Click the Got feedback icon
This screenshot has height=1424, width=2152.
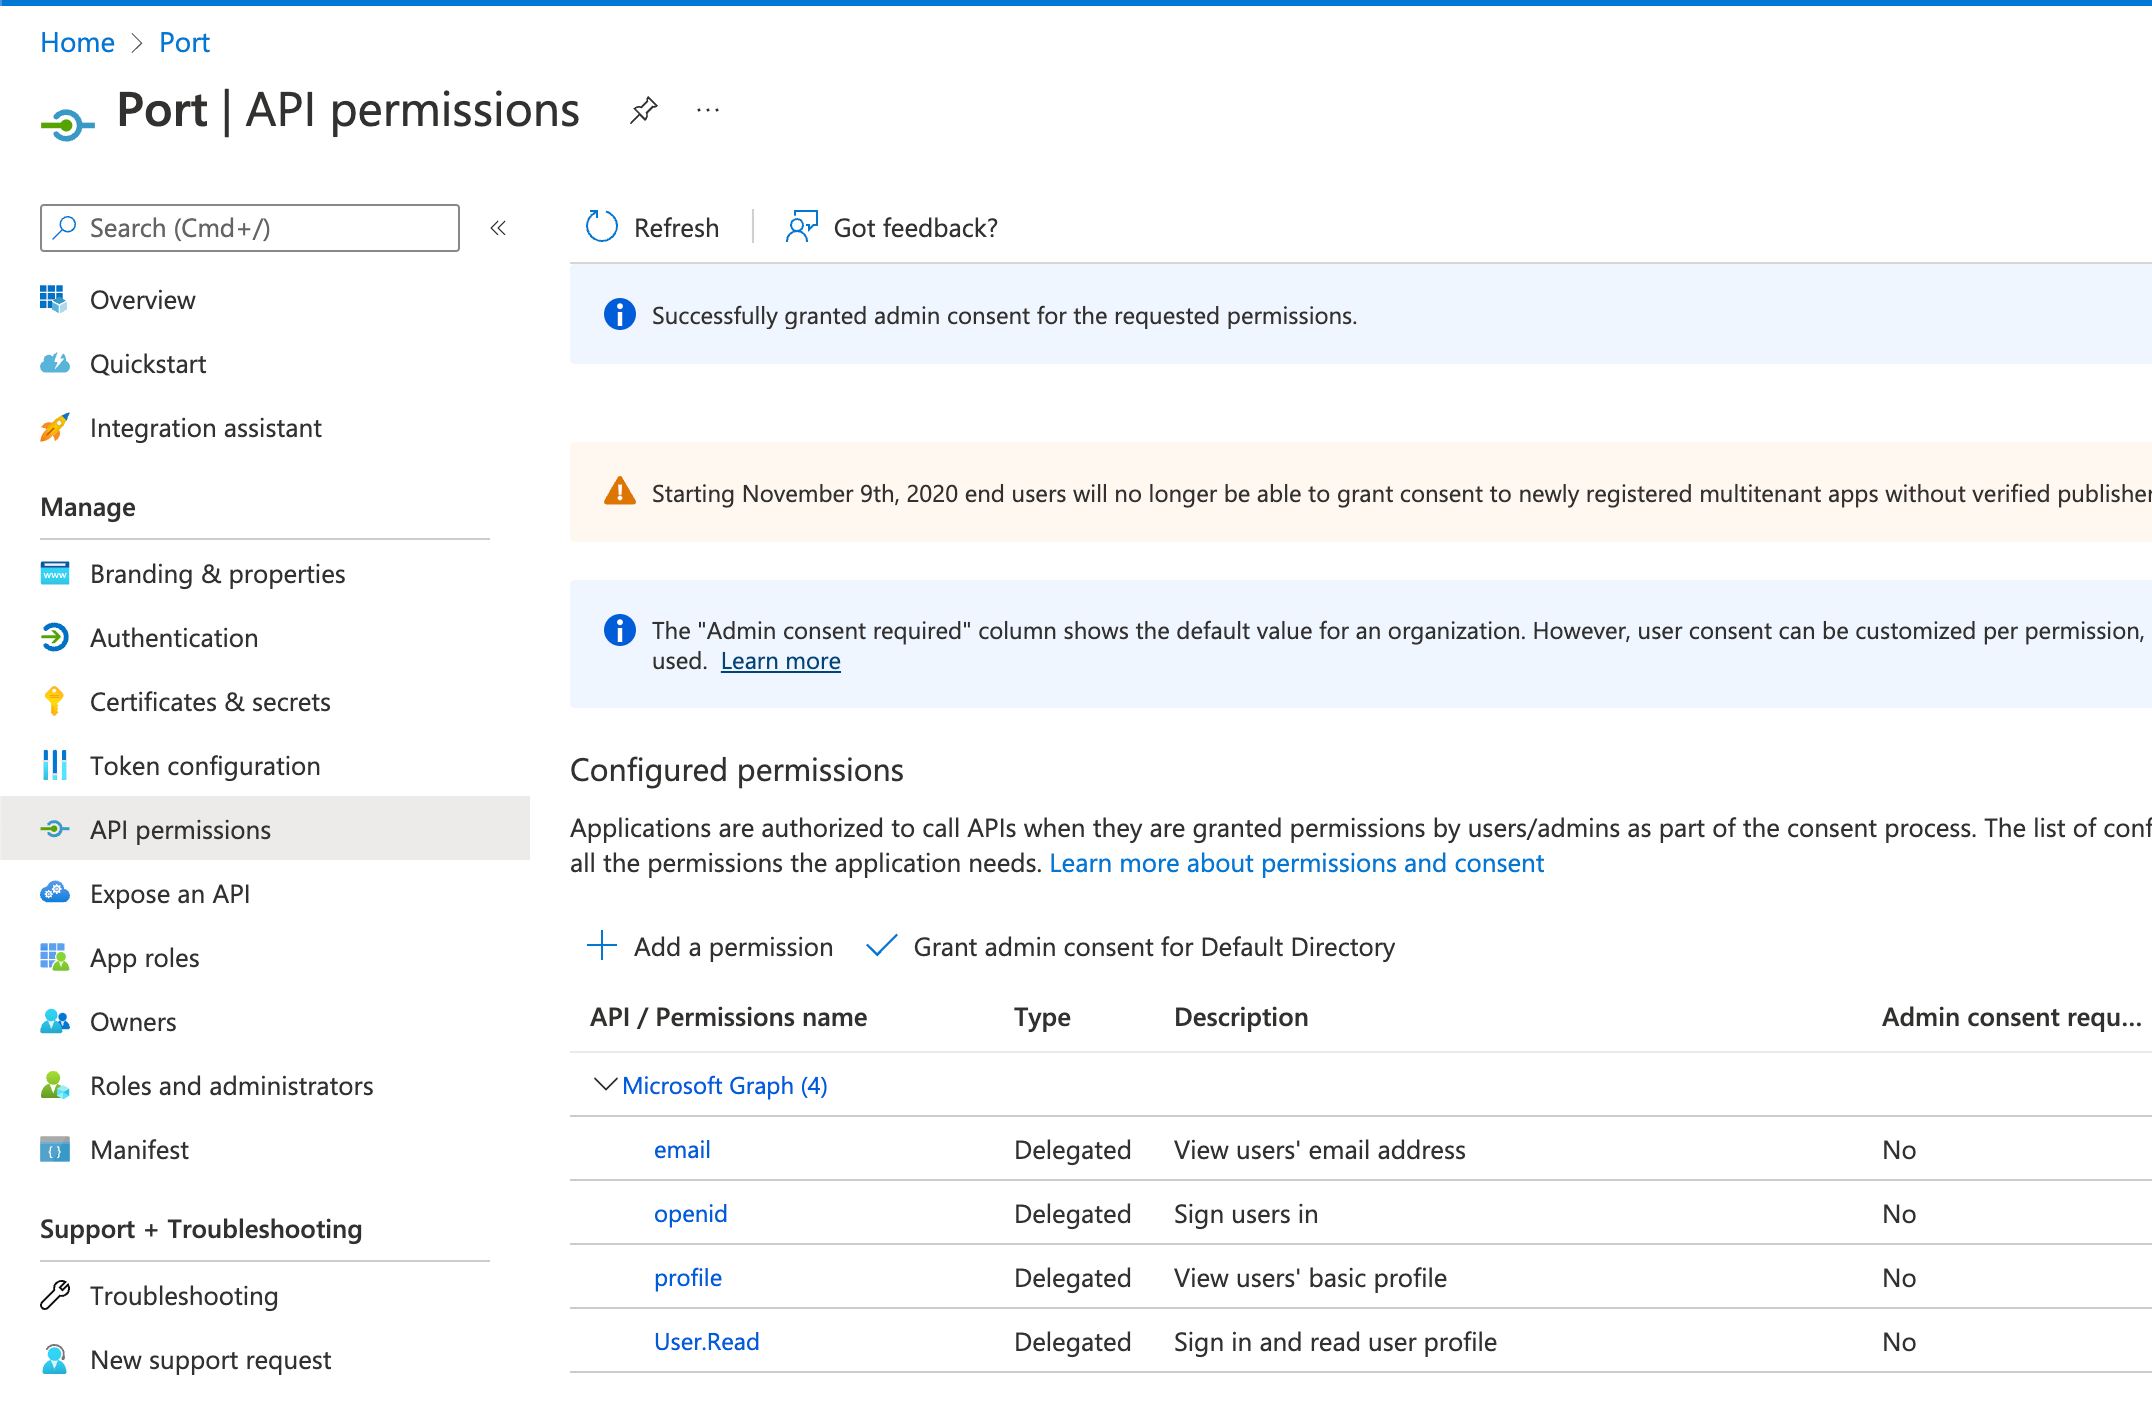[x=802, y=227]
